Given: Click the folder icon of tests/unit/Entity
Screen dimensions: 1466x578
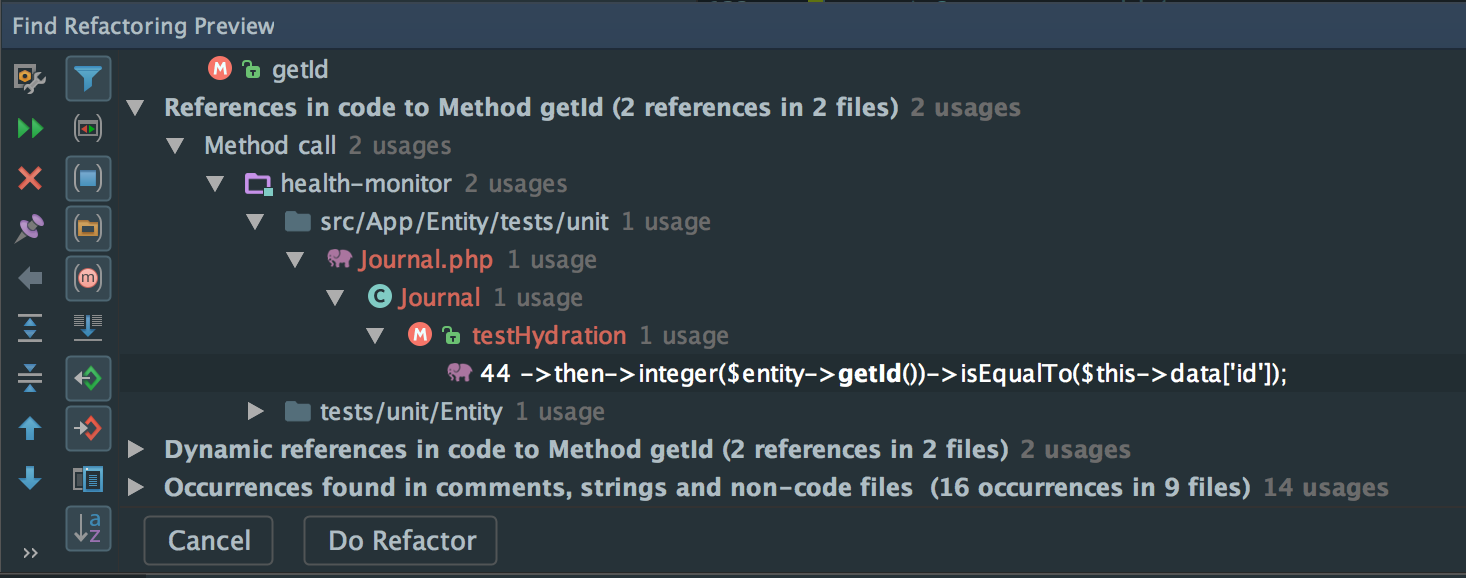Looking at the screenshot, I should click(x=298, y=411).
